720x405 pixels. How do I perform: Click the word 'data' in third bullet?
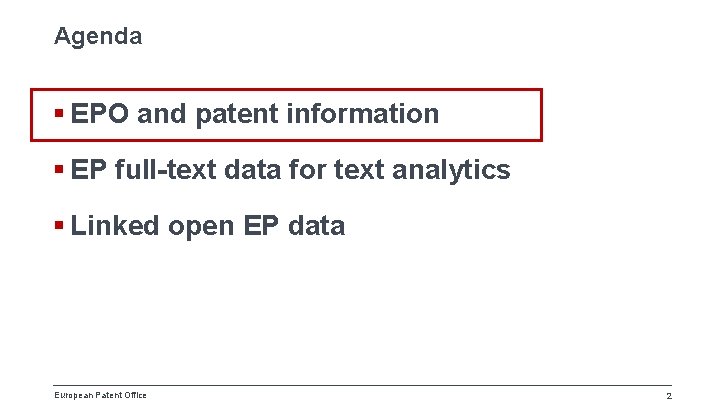[316, 225]
